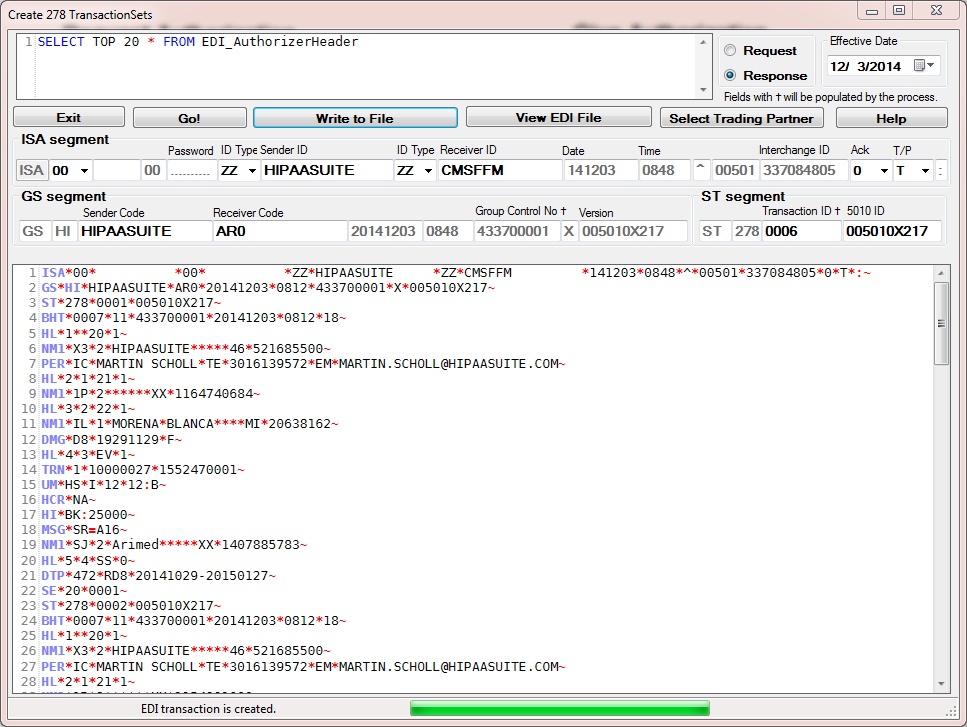The image size is (967, 727).
Task: Click Write to File button
Action: tap(355, 118)
